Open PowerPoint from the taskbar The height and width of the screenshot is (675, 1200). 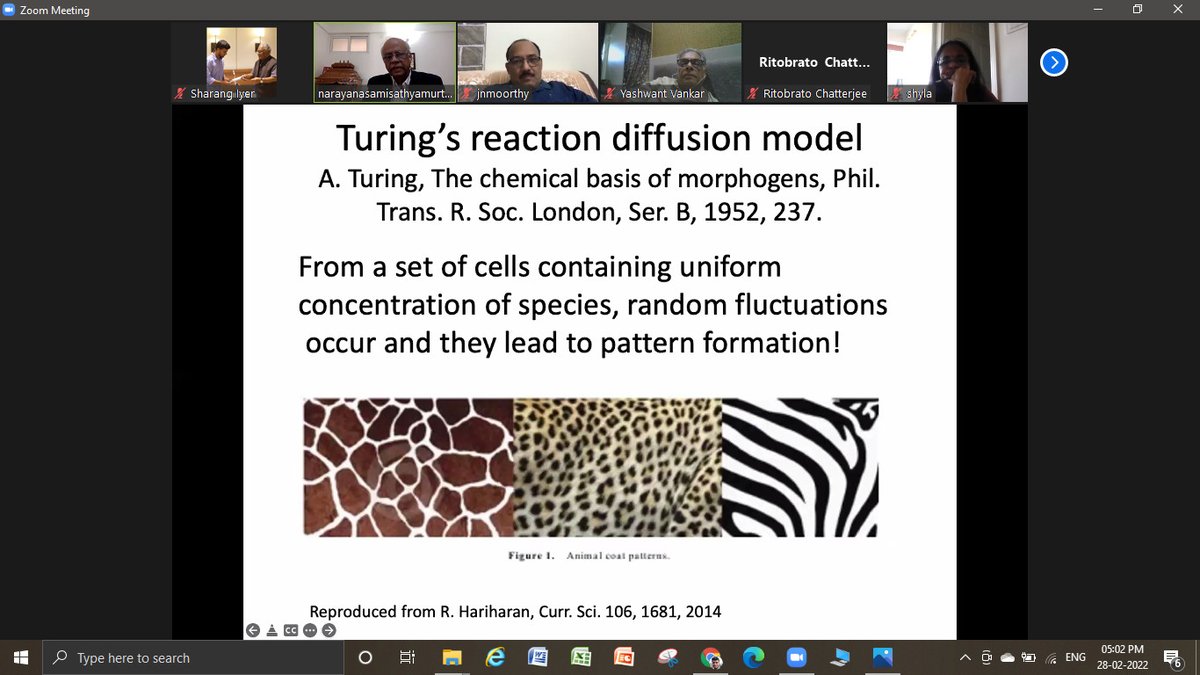click(624, 657)
